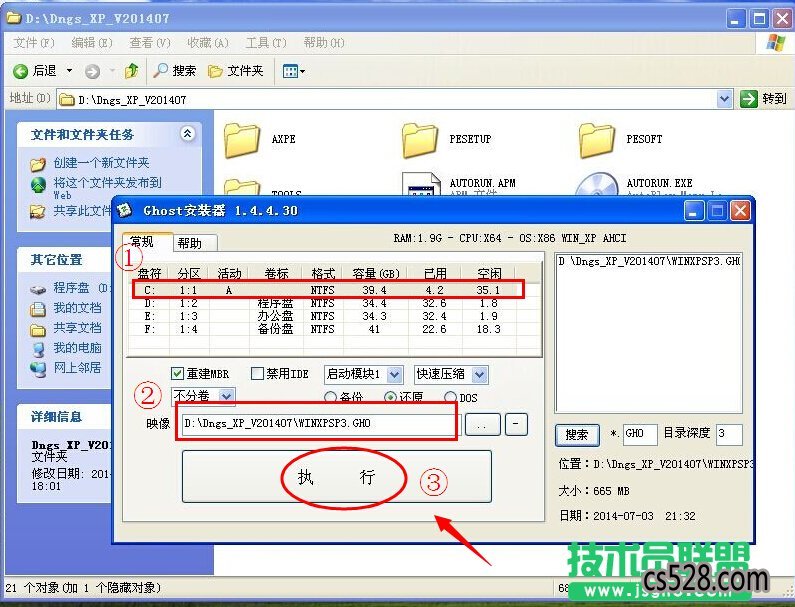This screenshot has height=607, width=795.
Task: Click Ghost安装器 title bar app icon
Action: tap(125, 210)
